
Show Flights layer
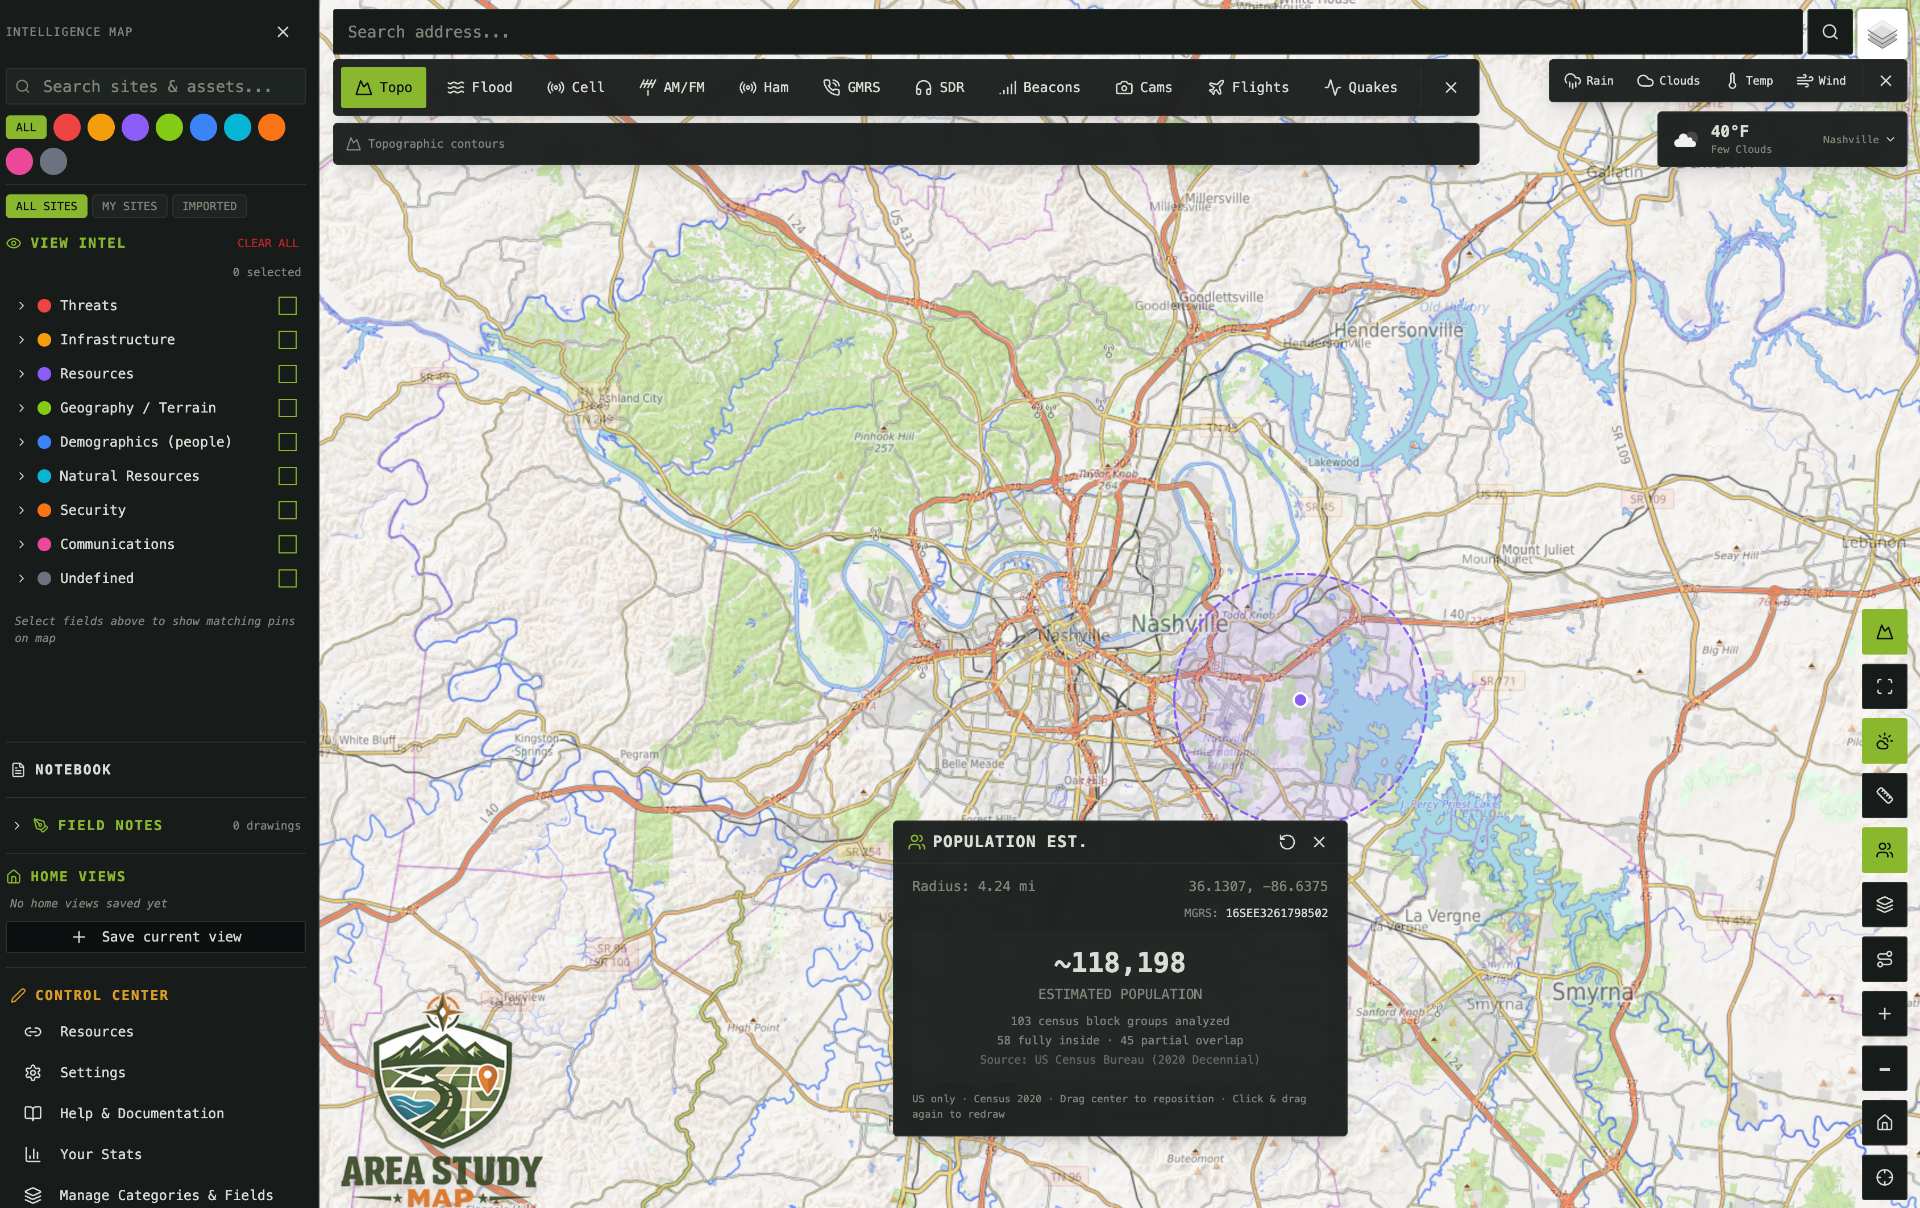[1248, 87]
